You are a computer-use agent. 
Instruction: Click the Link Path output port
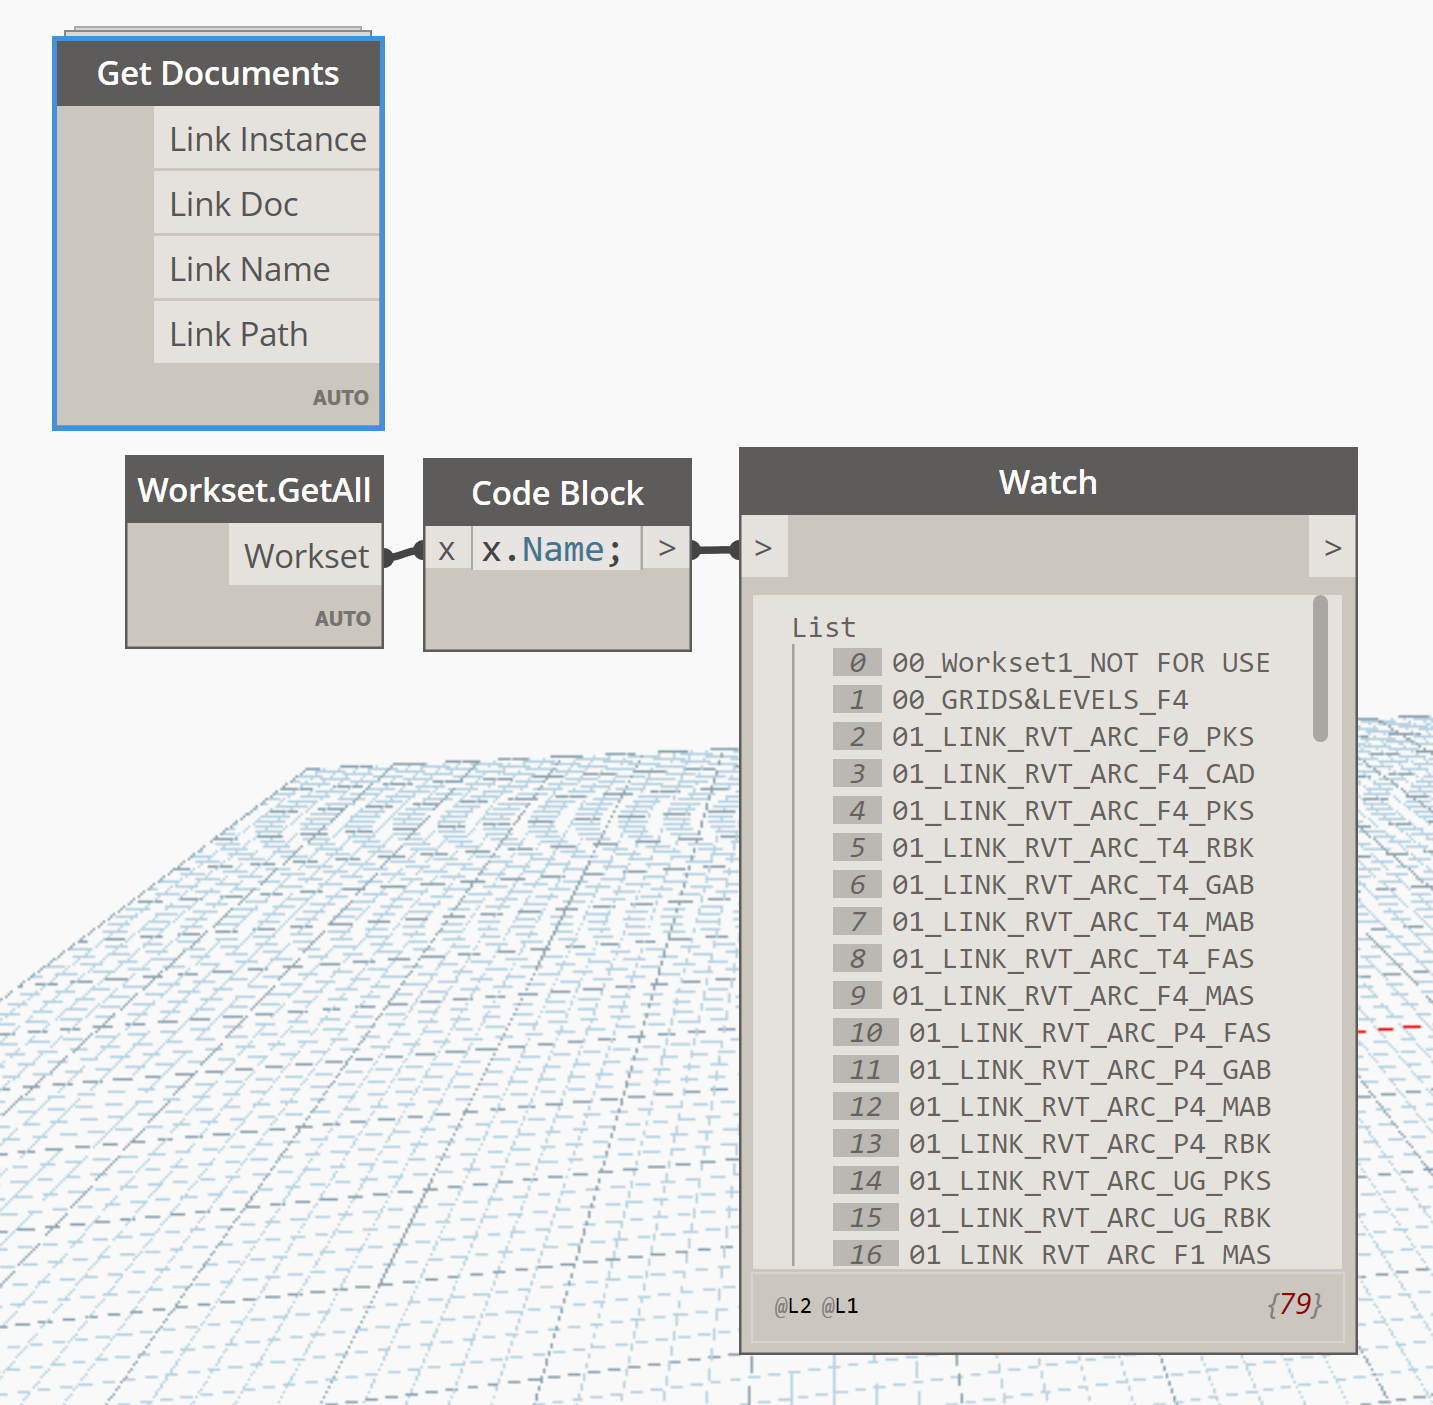pyautogui.click(x=267, y=334)
